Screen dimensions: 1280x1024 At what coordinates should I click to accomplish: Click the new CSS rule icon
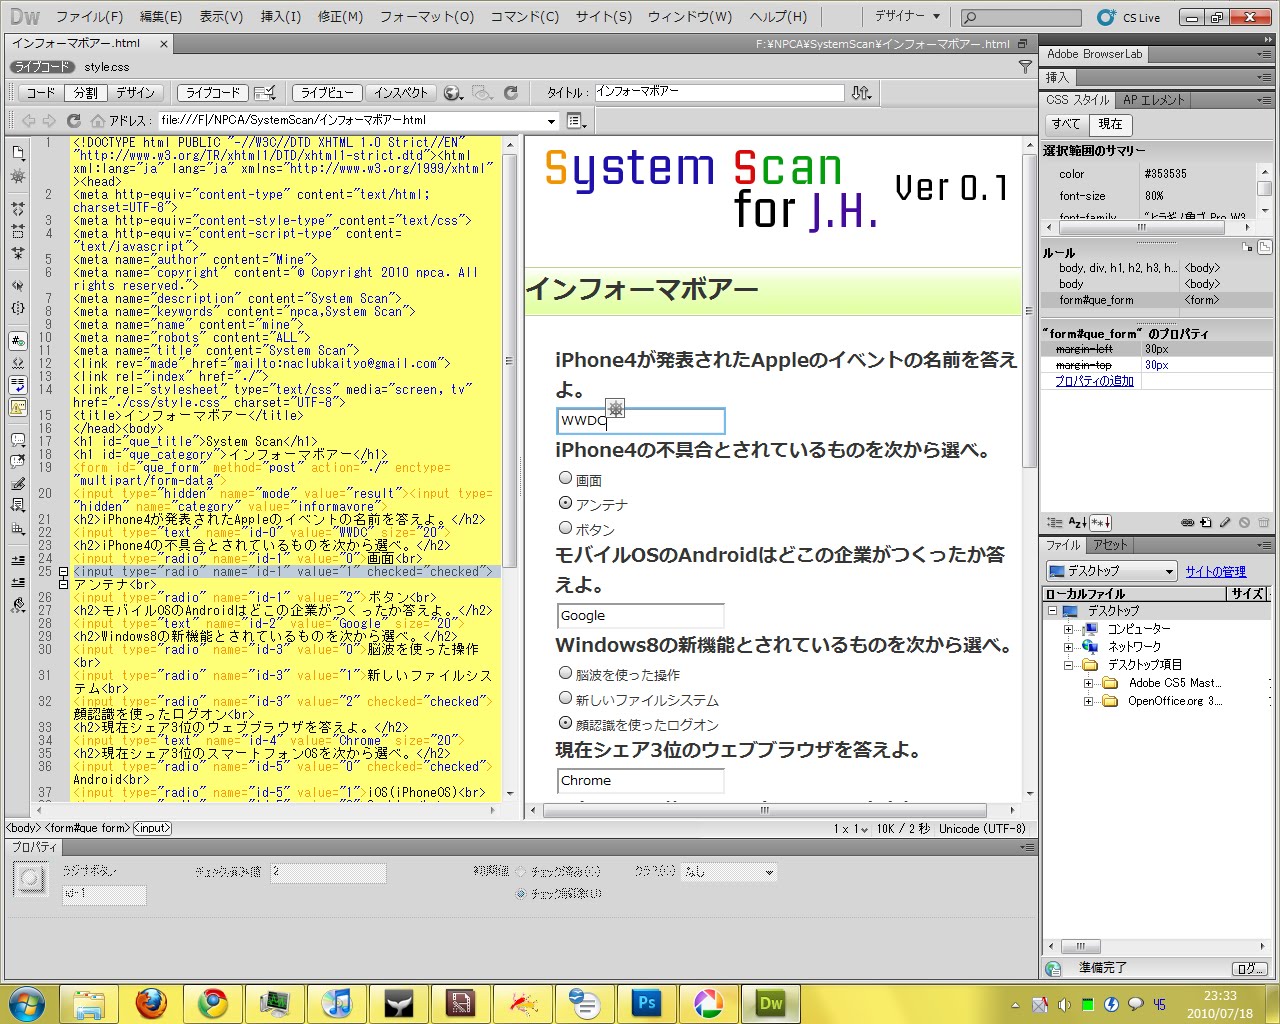(1206, 522)
